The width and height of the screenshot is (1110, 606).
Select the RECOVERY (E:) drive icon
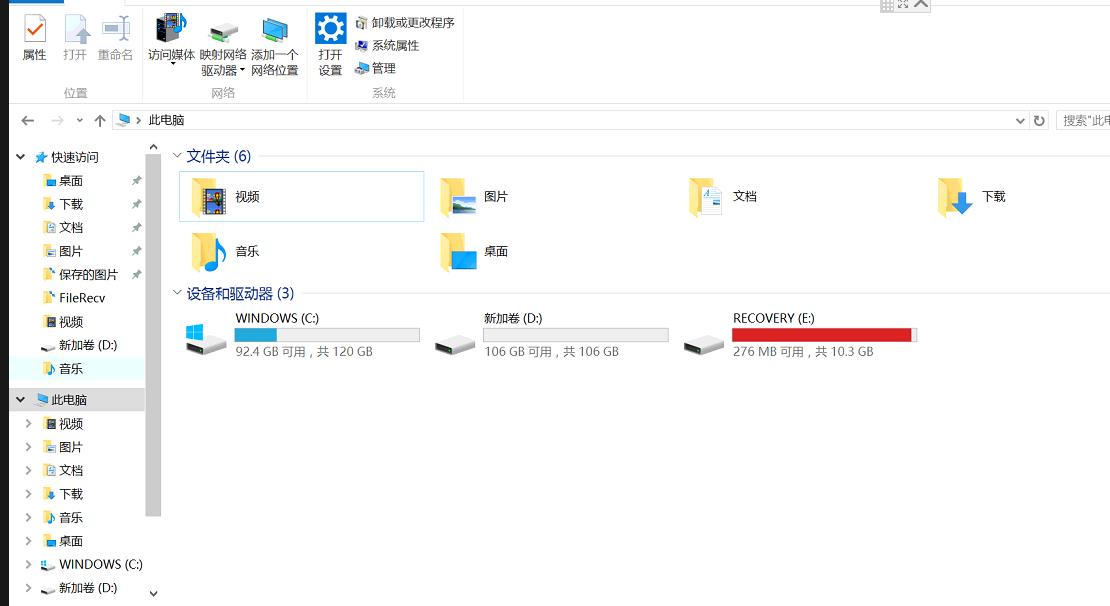pyautogui.click(x=704, y=345)
